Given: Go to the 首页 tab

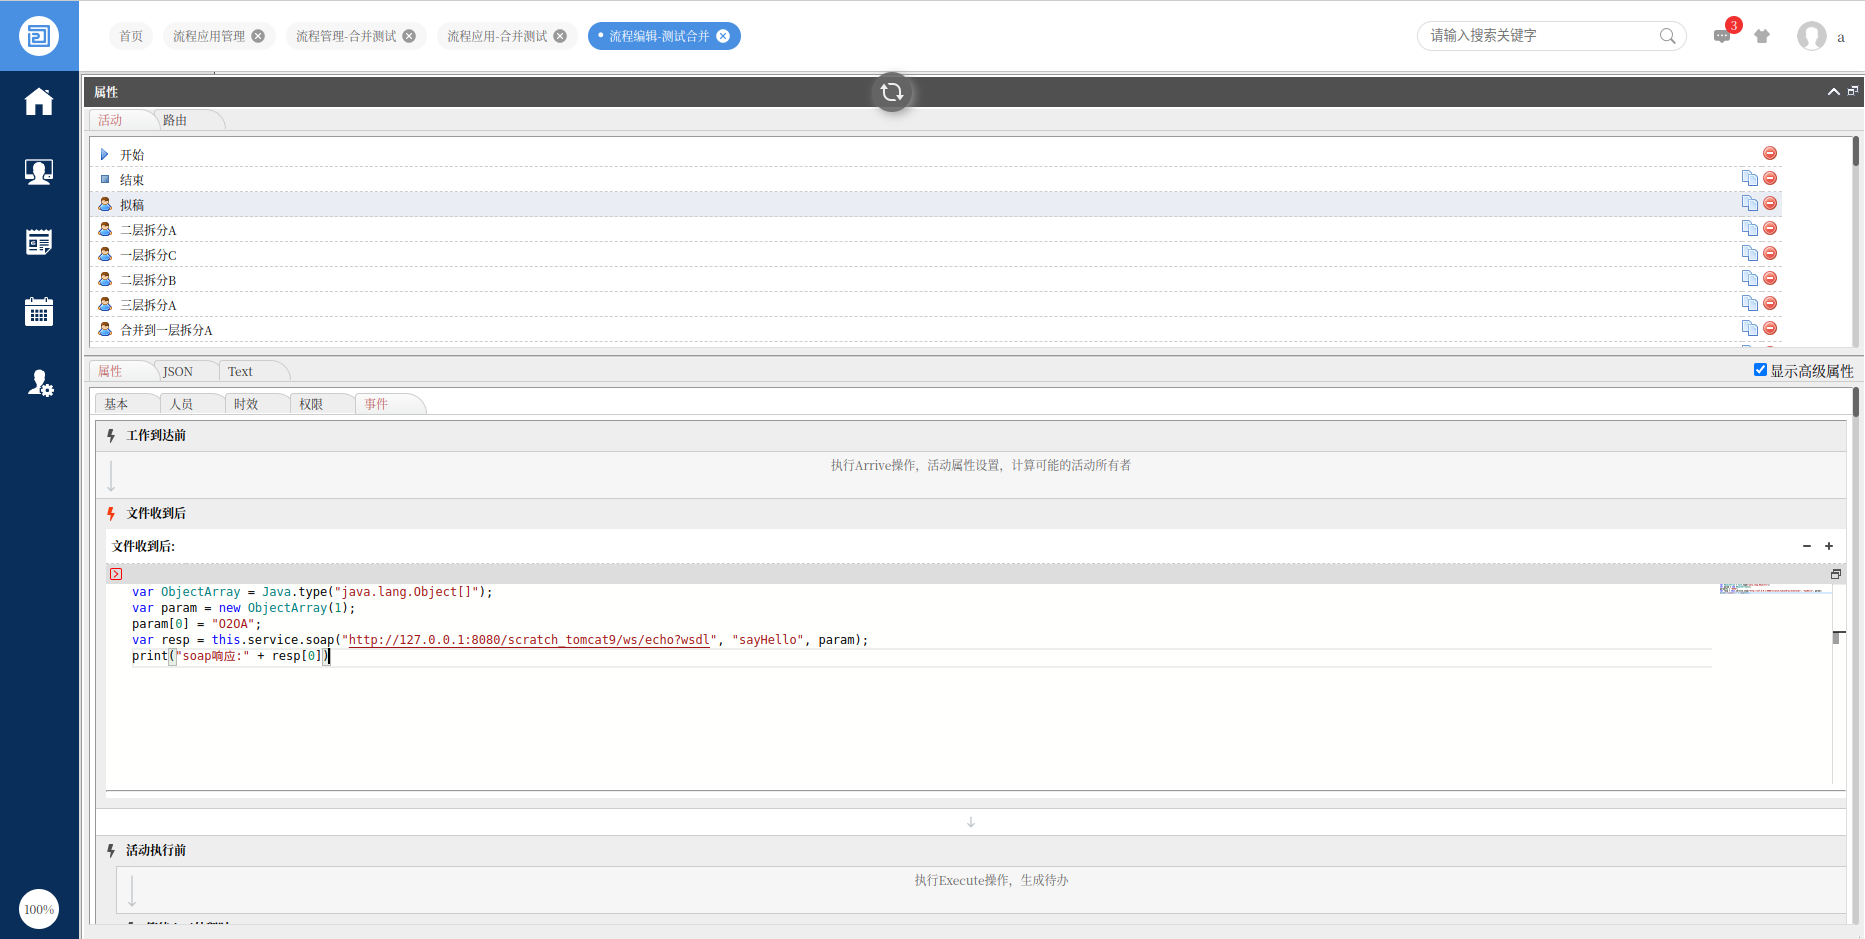Looking at the screenshot, I should pyautogui.click(x=131, y=36).
